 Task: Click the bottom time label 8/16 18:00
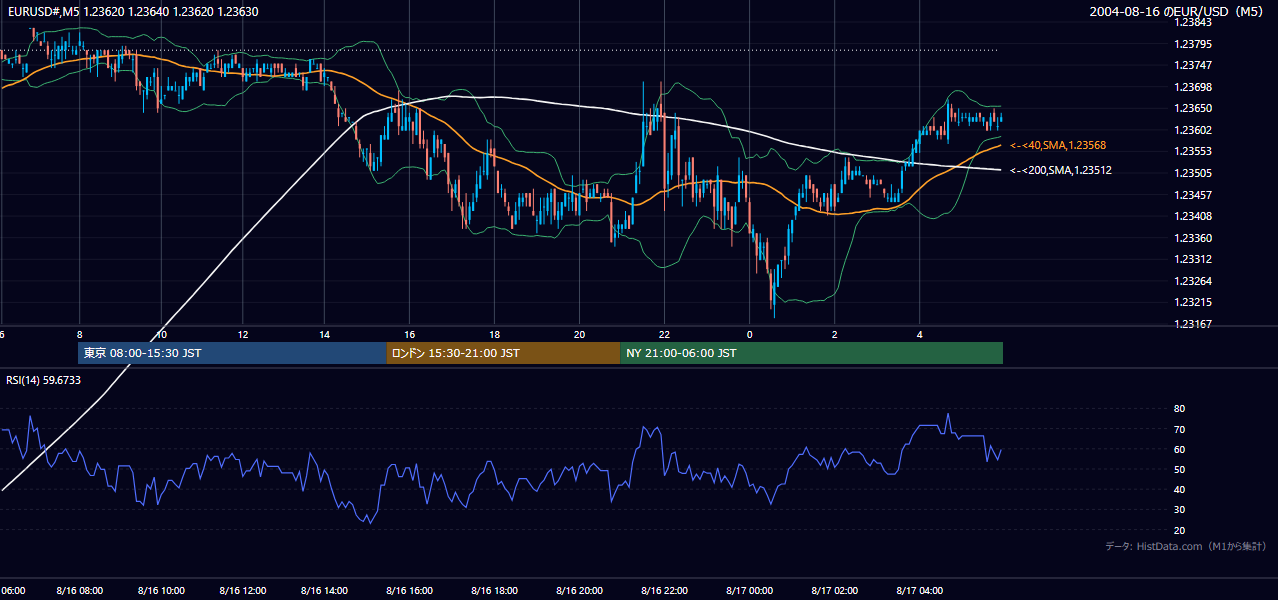[x=495, y=591]
